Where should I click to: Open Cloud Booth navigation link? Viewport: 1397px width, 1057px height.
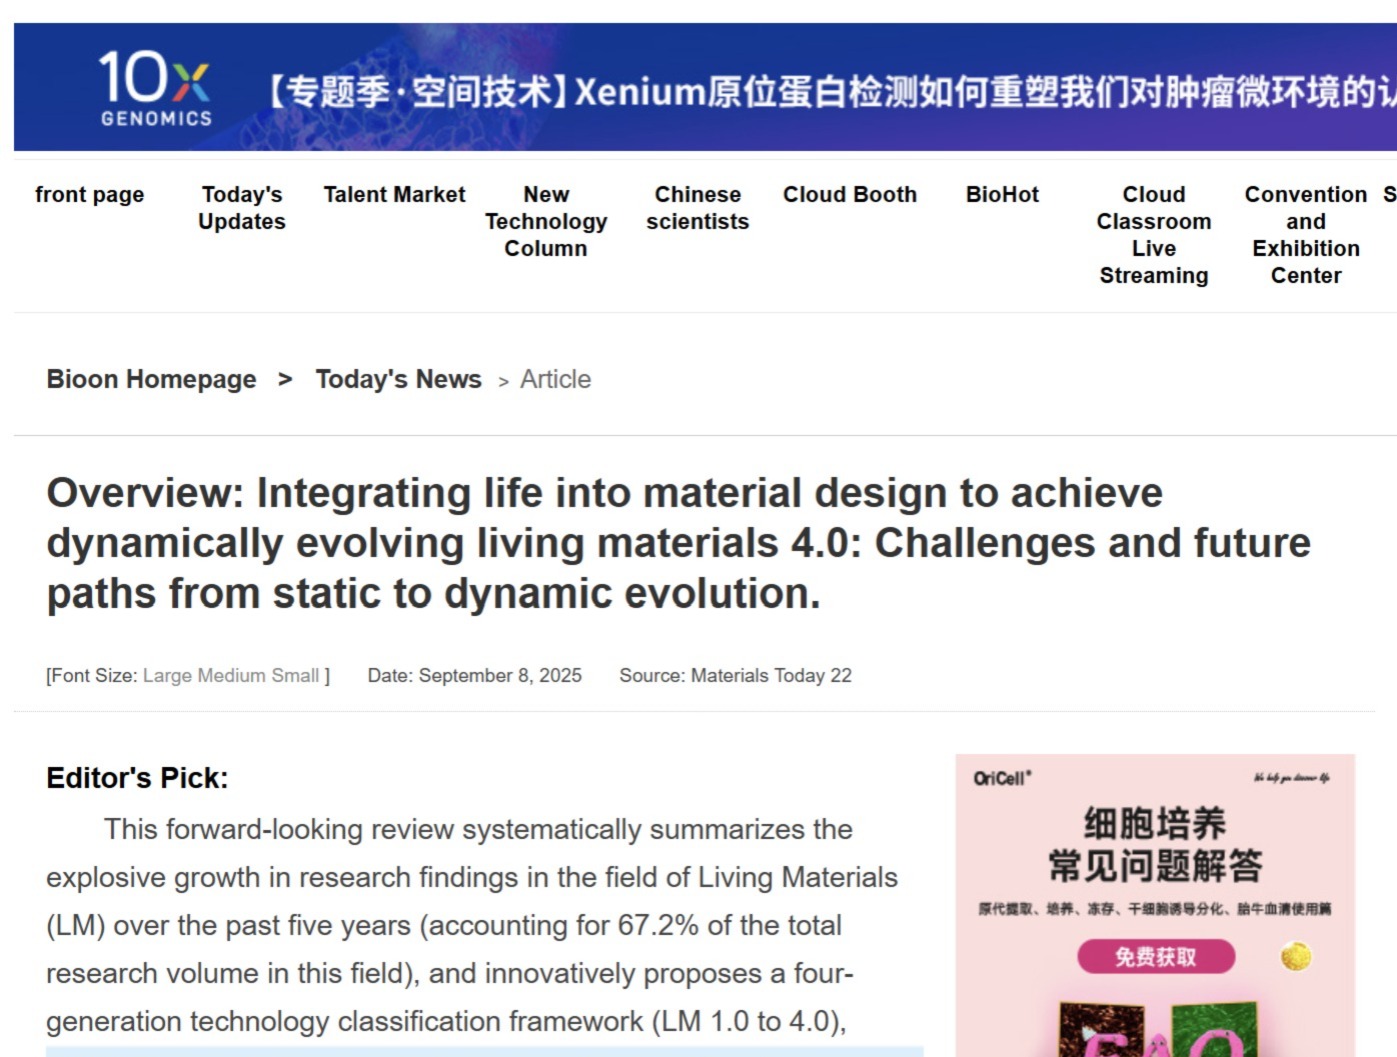coord(850,195)
